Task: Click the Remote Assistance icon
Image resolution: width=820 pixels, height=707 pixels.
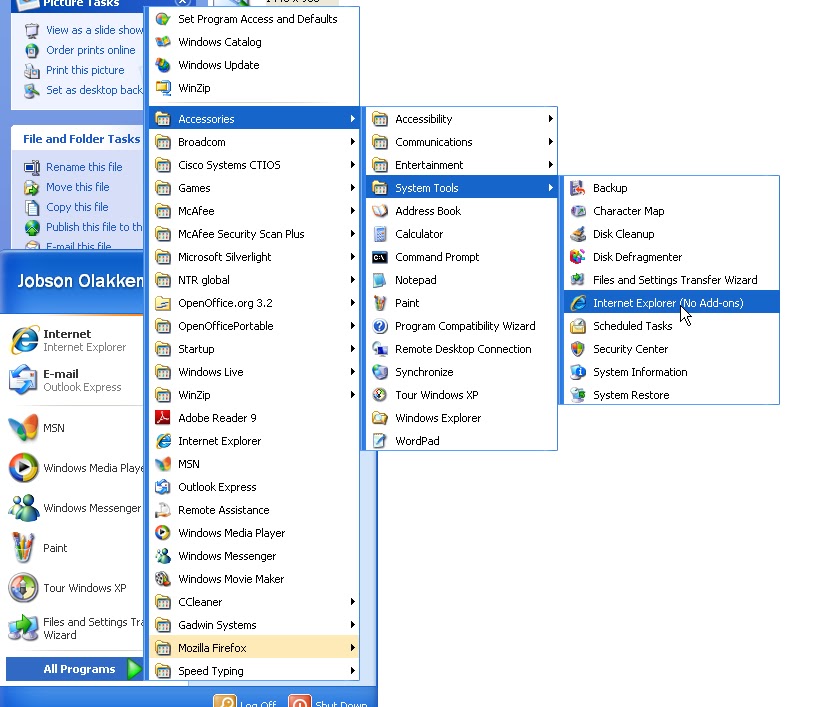Action: pyautogui.click(x=163, y=510)
